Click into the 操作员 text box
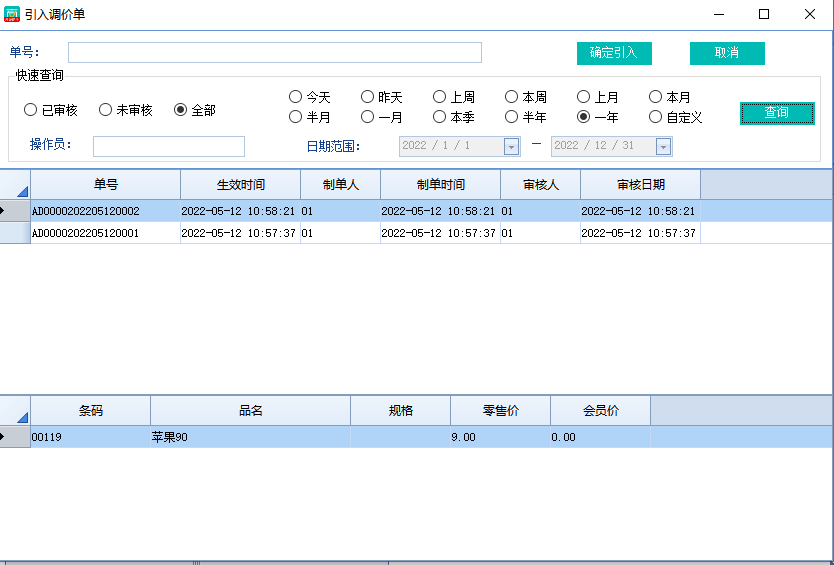 (x=168, y=147)
